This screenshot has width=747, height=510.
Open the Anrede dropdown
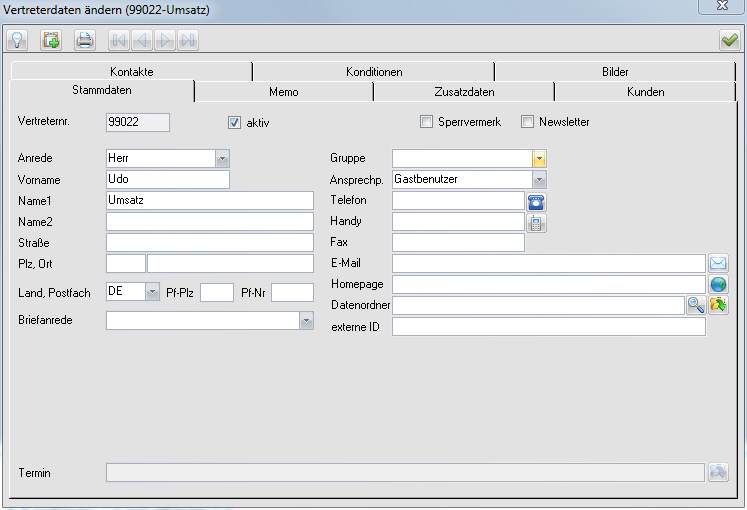pyautogui.click(x=222, y=159)
